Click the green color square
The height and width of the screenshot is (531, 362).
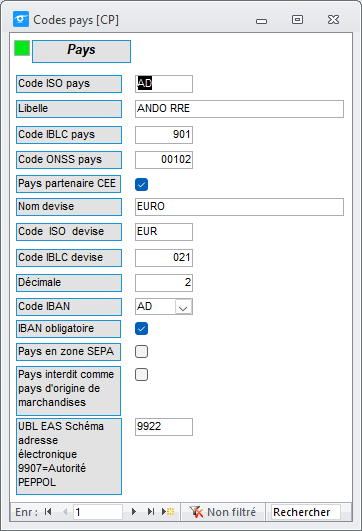click(22, 48)
